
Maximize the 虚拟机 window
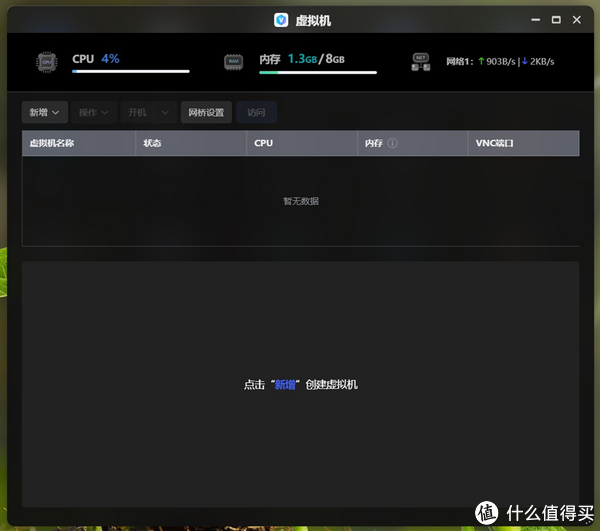tap(556, 20)
